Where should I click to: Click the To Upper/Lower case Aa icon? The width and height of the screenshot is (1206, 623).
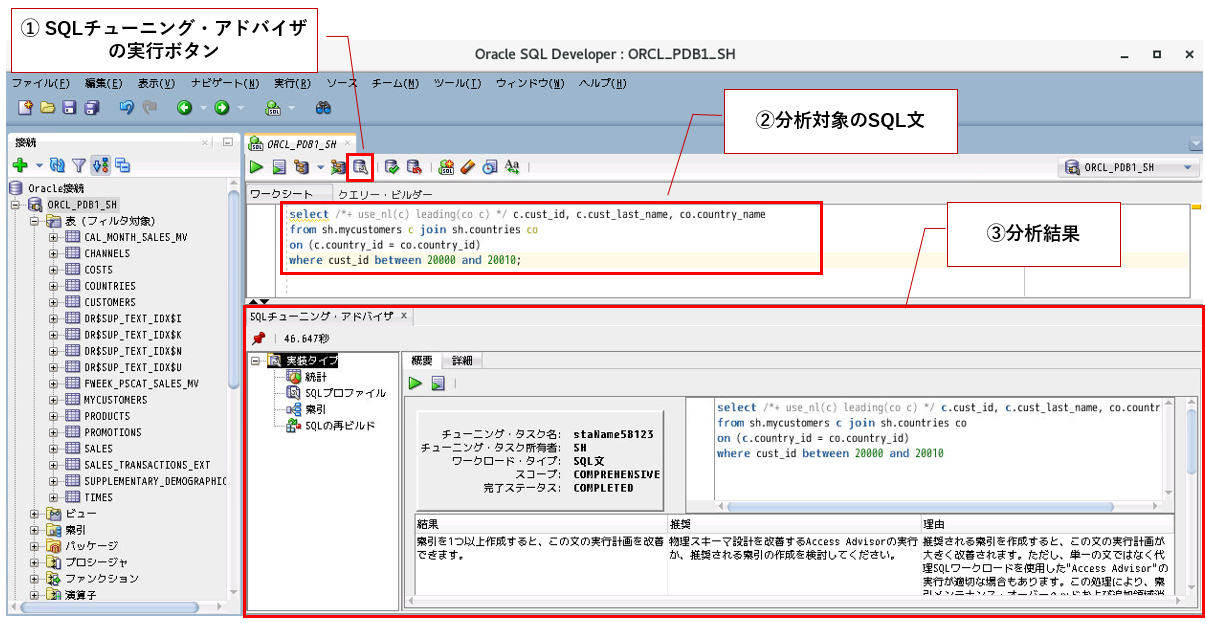click(x=512, y=168)
